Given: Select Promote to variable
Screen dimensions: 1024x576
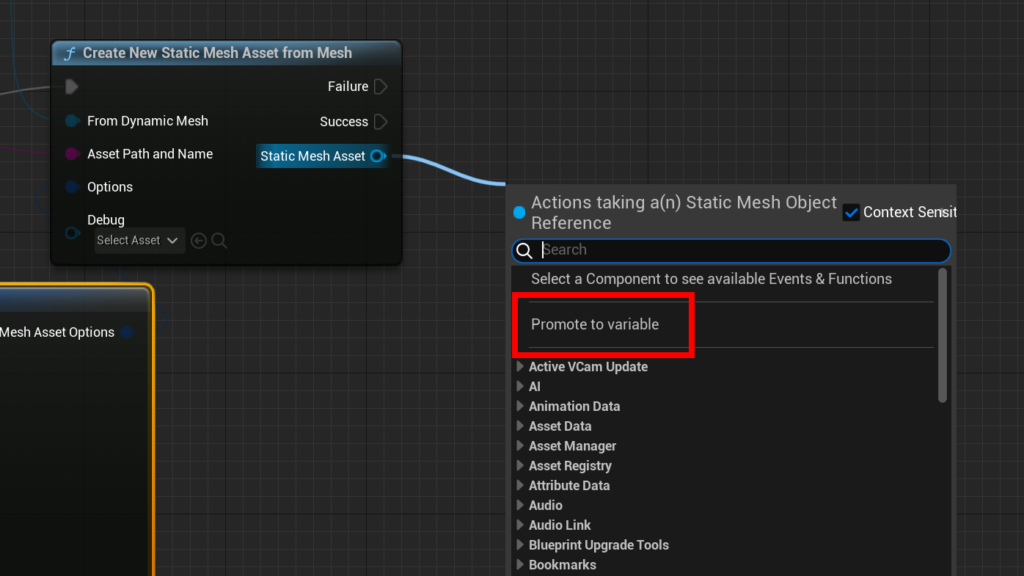Looking at the screenshot, I should coord(595,325).
